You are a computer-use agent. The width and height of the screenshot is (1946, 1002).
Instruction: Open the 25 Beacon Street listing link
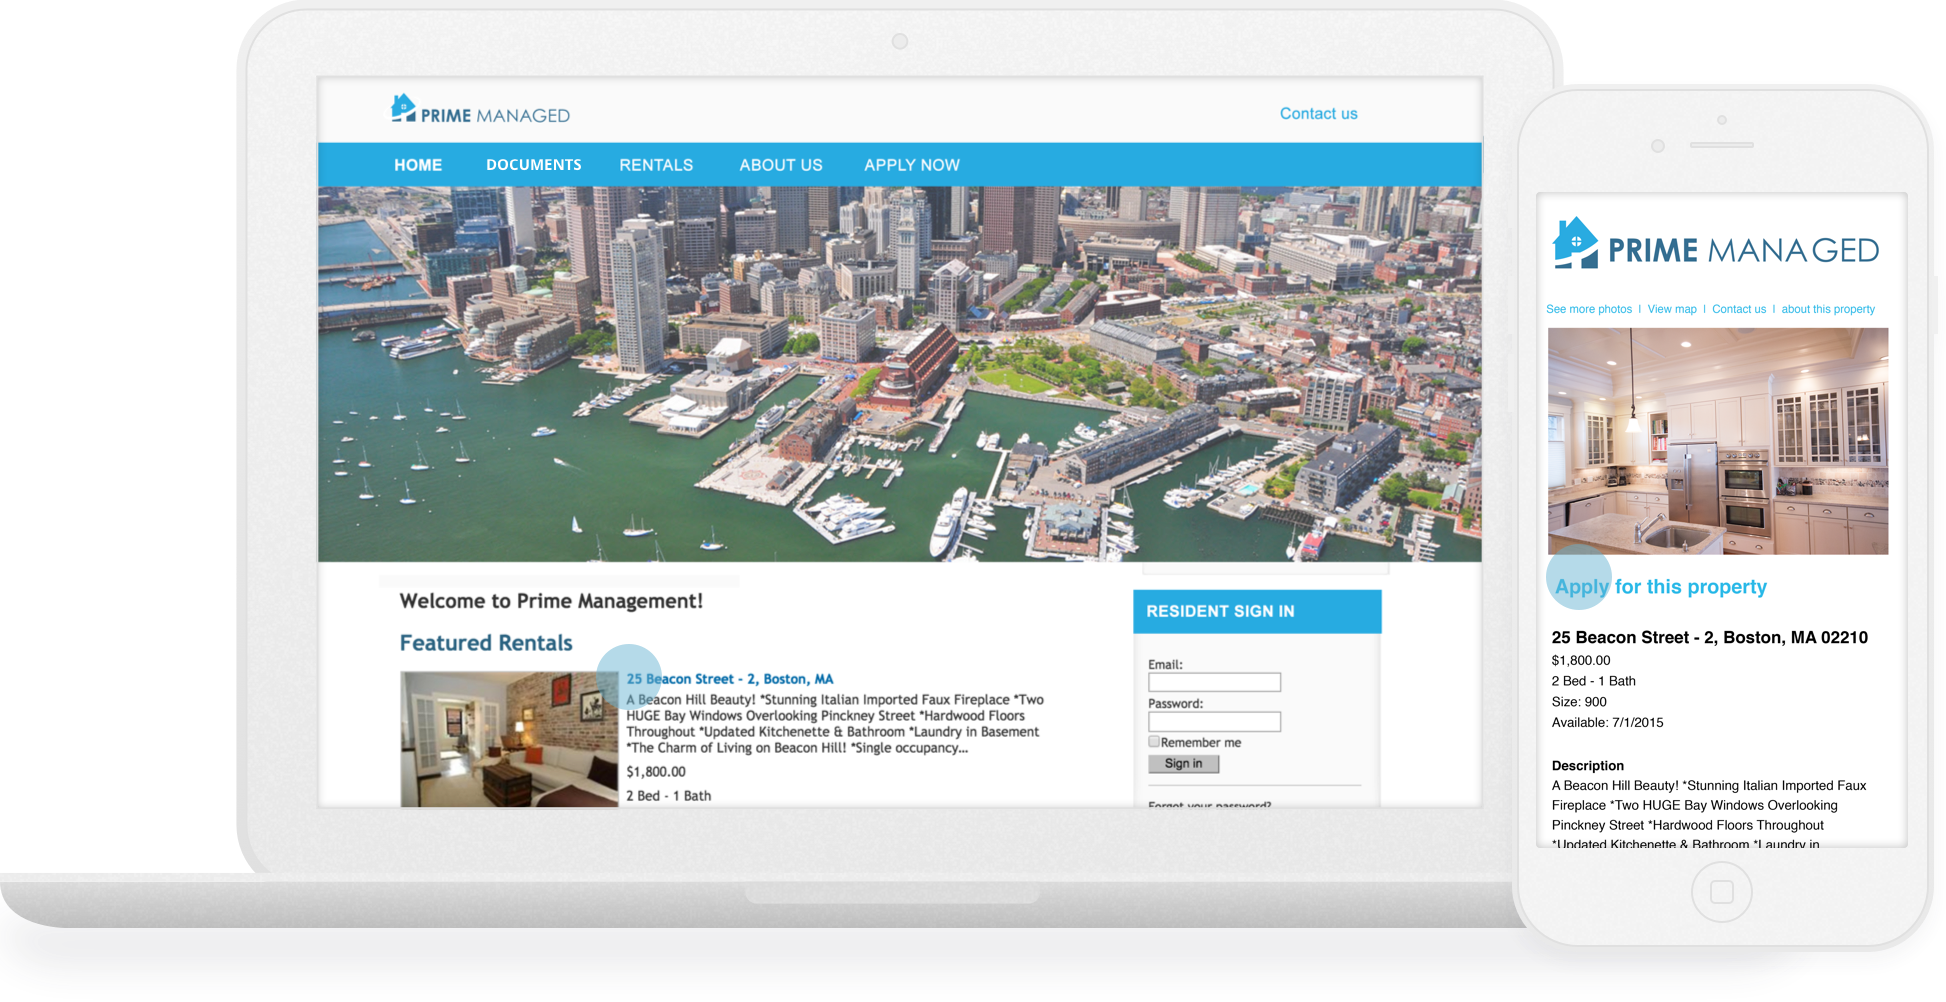click(730, 679)
